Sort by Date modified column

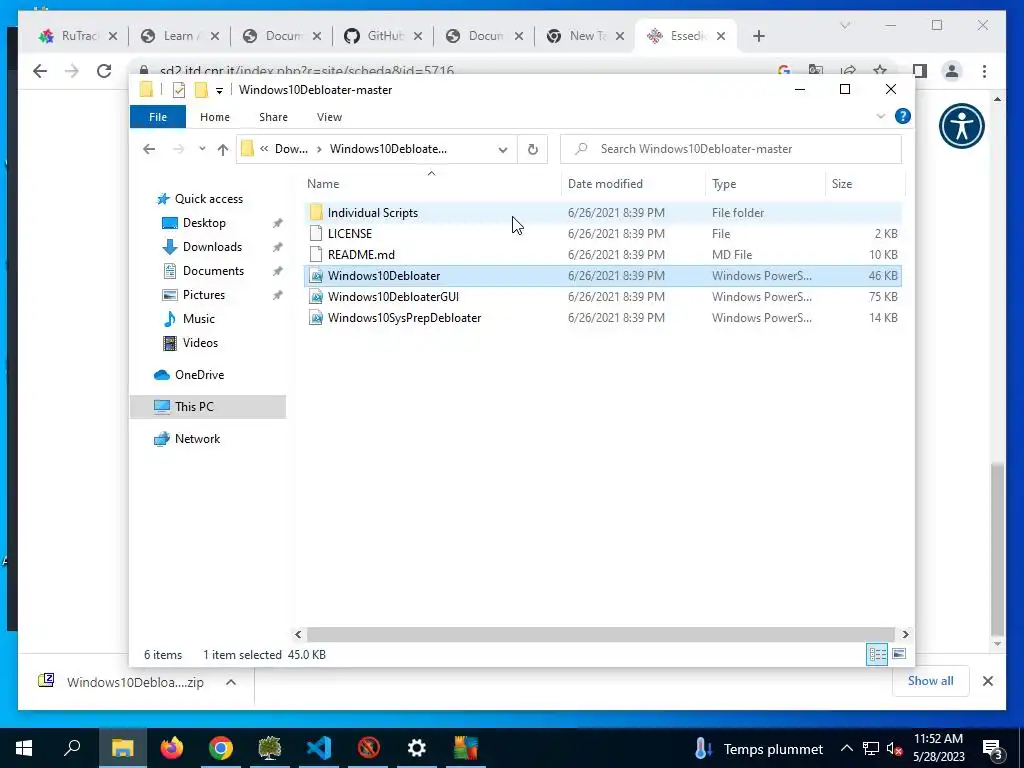pyautogui.click(x=633, y=184)
